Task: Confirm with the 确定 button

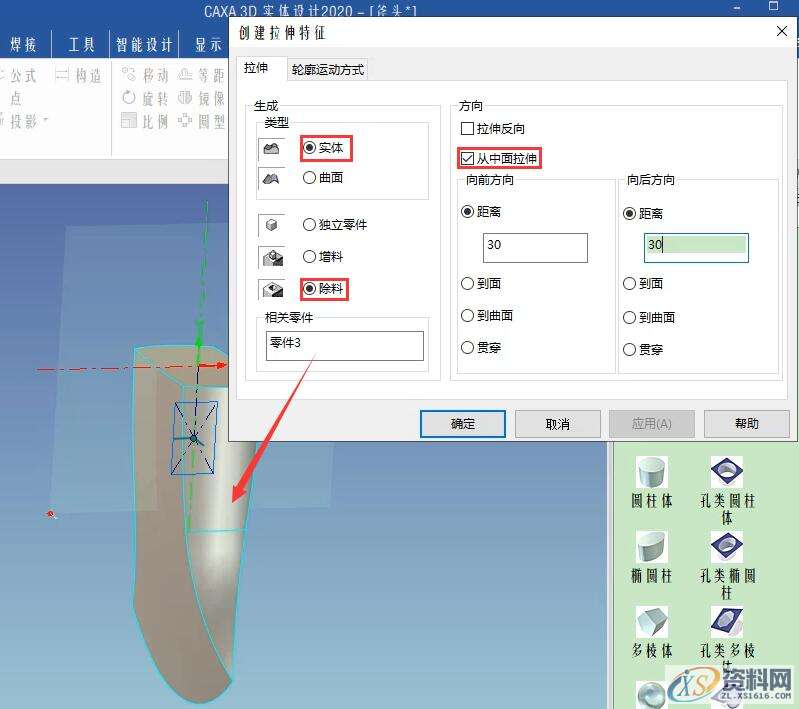Action: [463, 424]
